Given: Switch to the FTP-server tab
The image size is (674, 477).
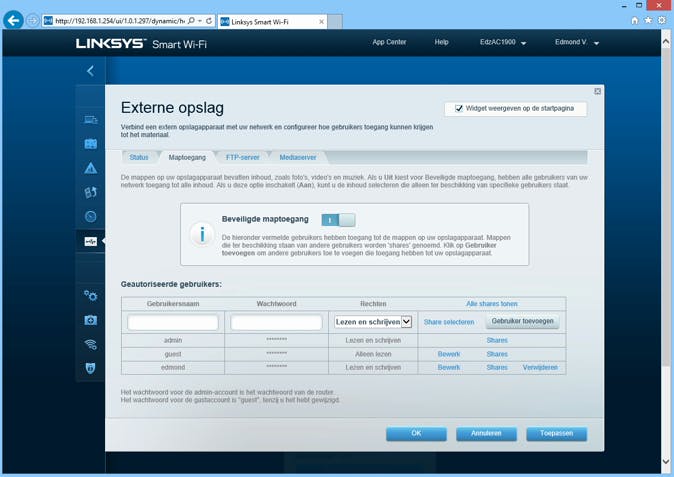Looking at the screenshot, I should click(x=242, y=157).
